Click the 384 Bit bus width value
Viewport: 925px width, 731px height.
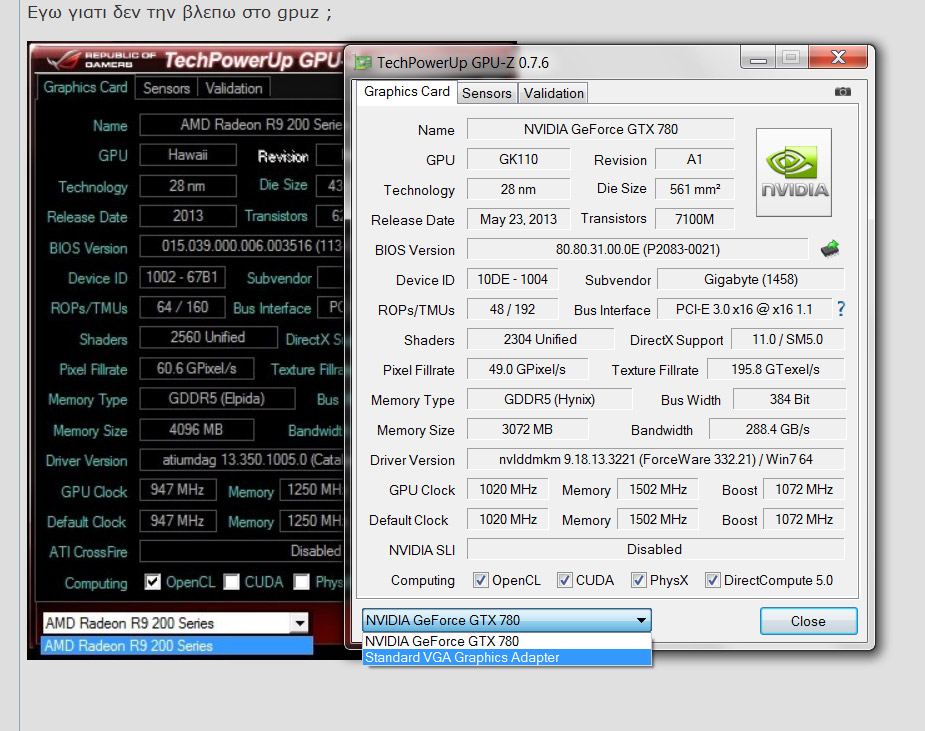(789, 399)
